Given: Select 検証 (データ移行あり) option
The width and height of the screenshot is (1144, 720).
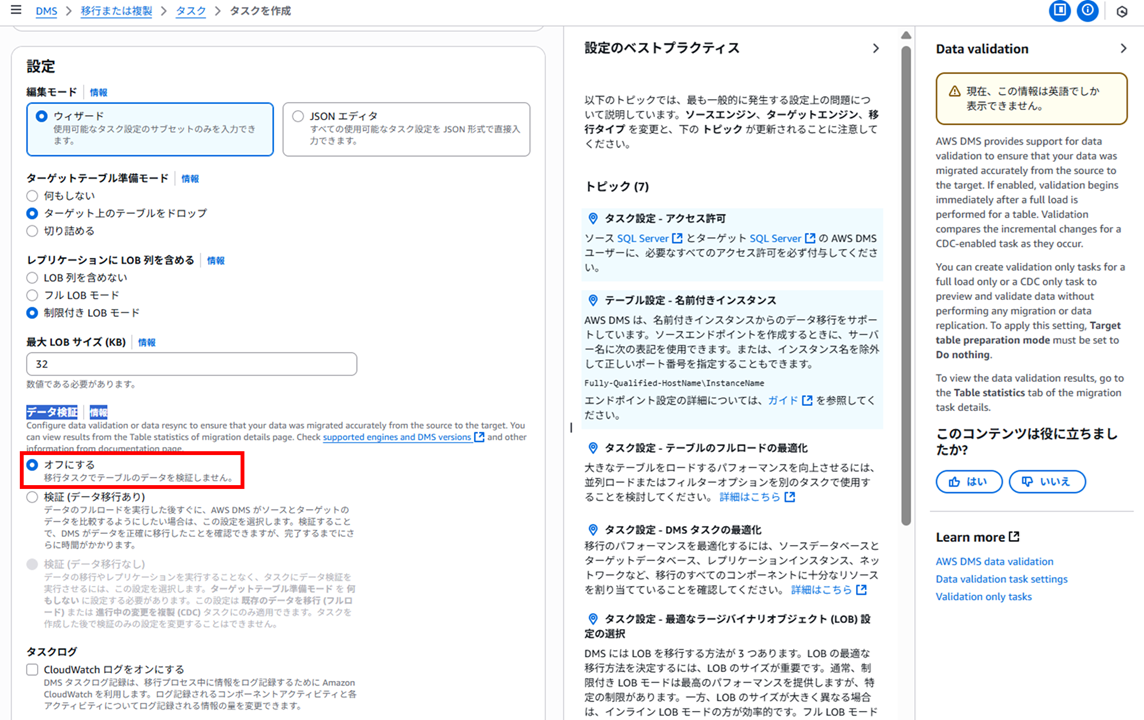Looking at the screenshot, I should click(32, 497).
